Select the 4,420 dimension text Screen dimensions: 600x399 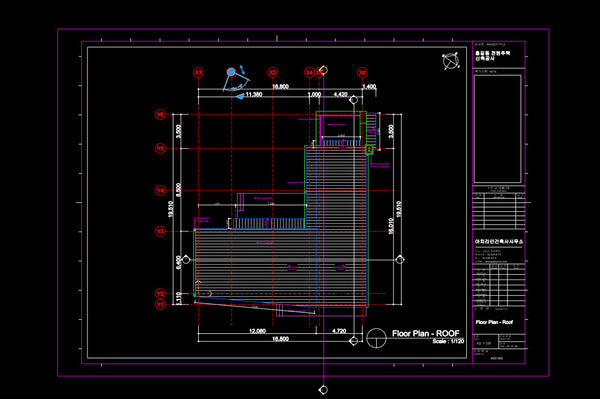[341, 94]
